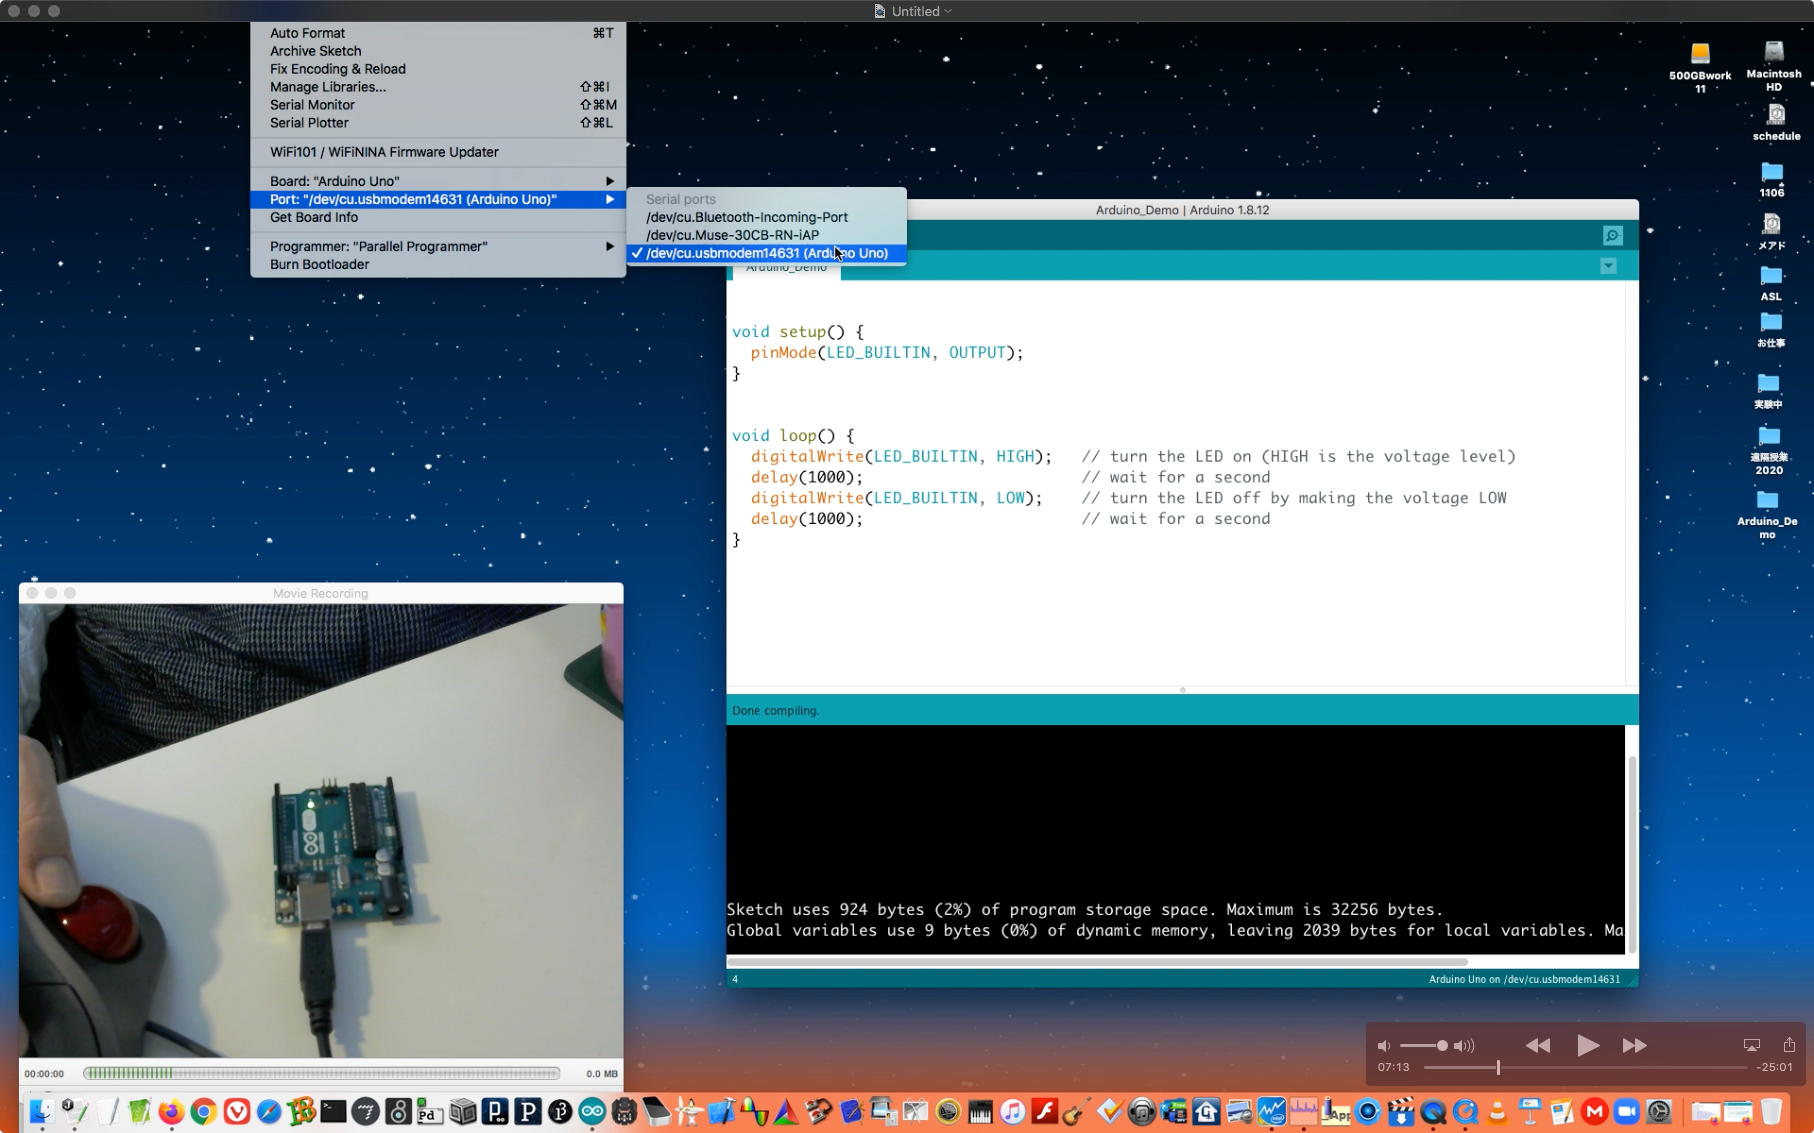Click Burn Bootloader in the menu
This screenshot has height=1133, width=1814.
pos(319,265)
